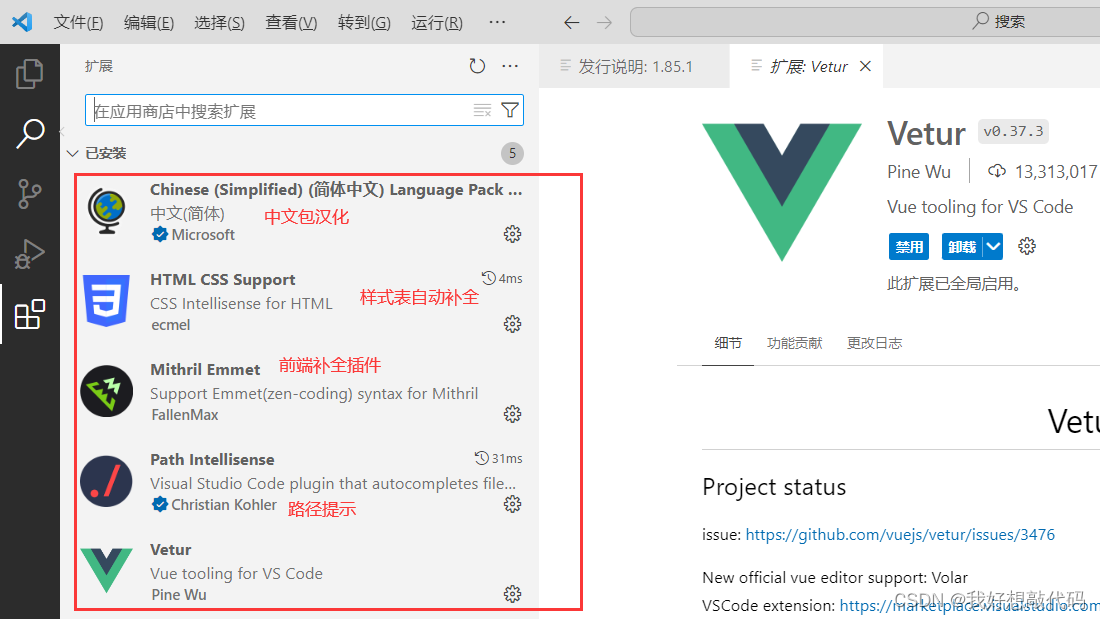
Task: Refresh the extensions list
Action: click(477, 66)
